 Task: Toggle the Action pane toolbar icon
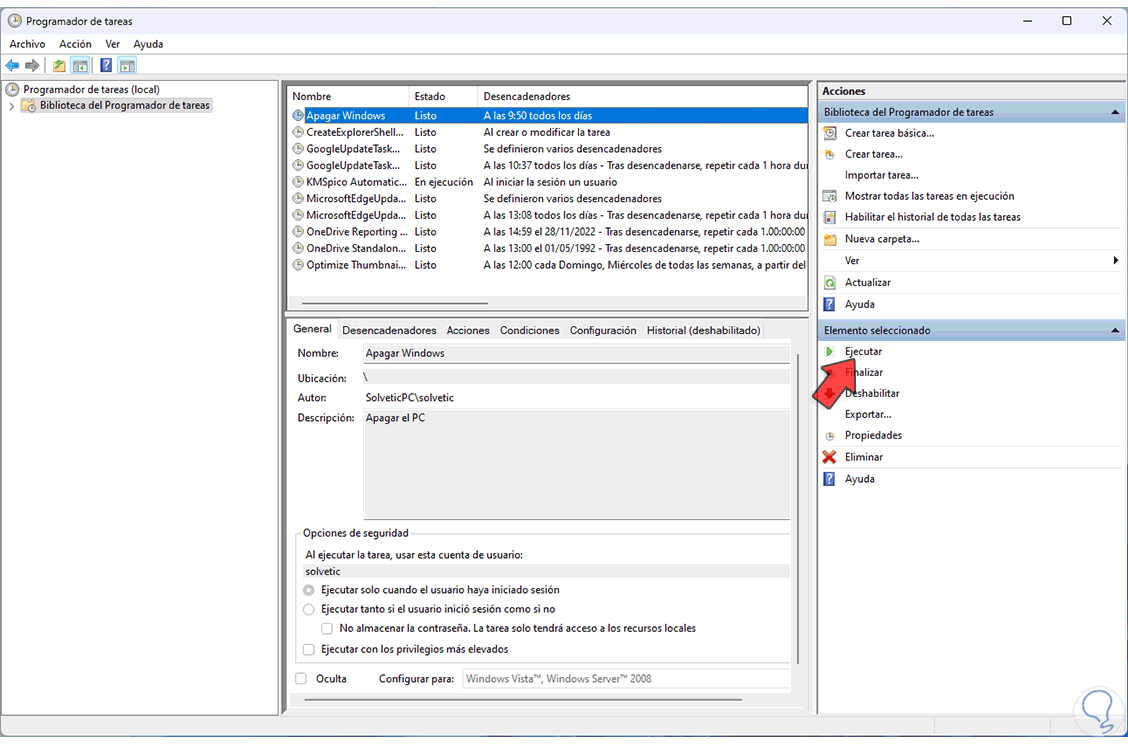tap(127, 65)
